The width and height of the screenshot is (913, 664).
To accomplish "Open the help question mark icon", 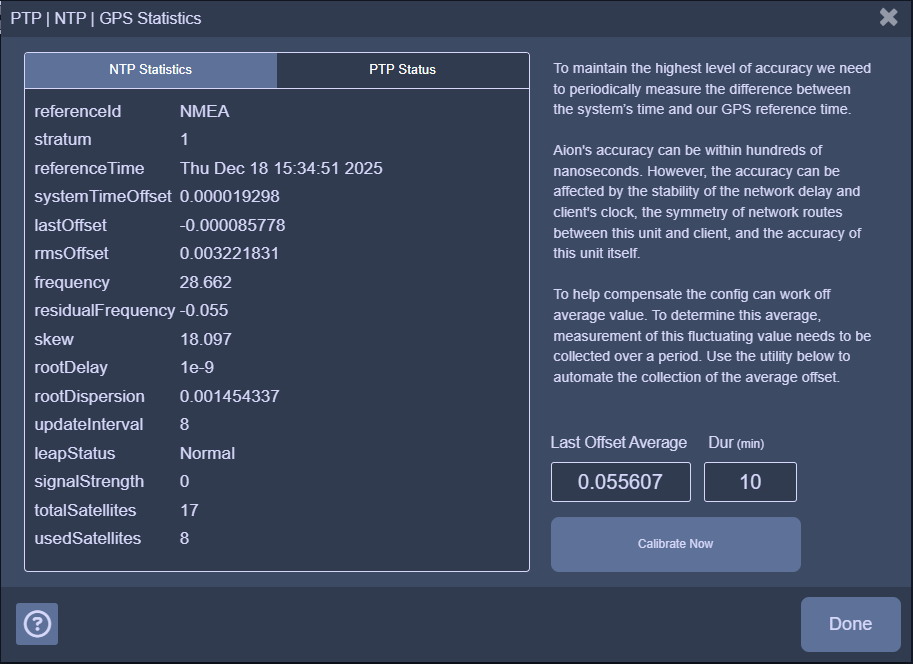I will [37, 624].
